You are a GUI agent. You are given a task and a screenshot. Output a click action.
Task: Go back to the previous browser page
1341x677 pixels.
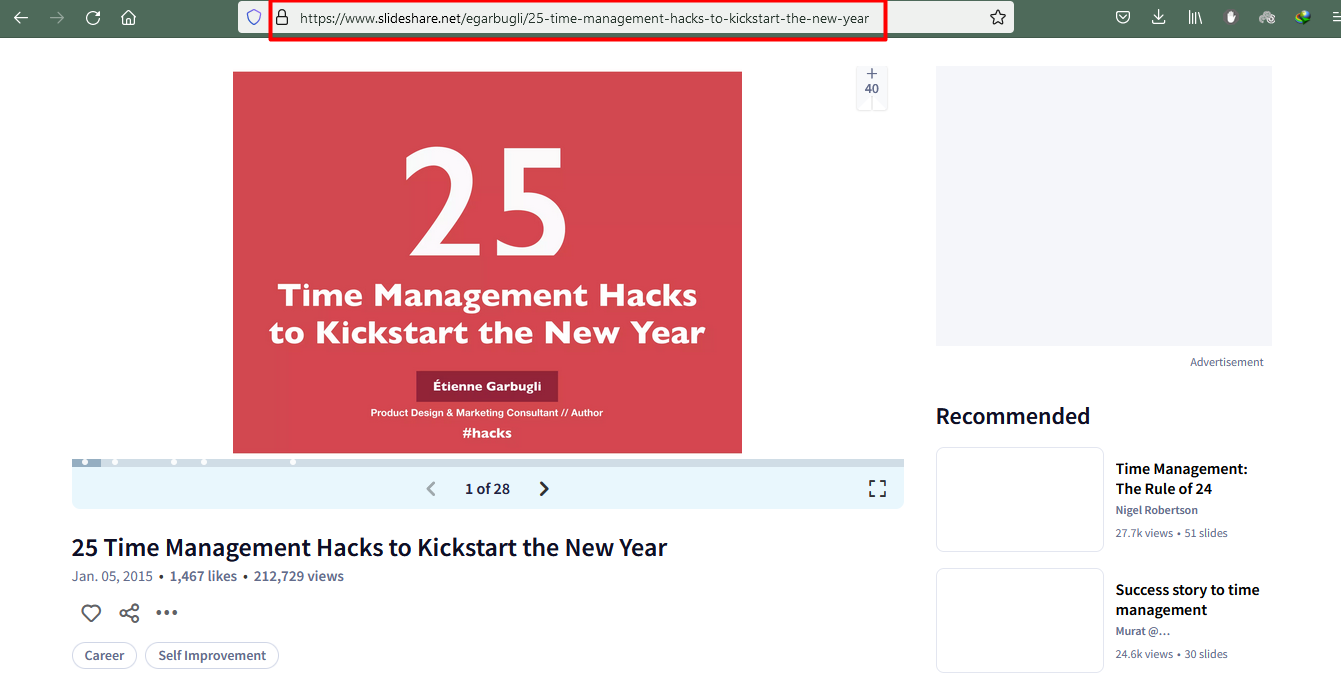(x=21, y=18)
